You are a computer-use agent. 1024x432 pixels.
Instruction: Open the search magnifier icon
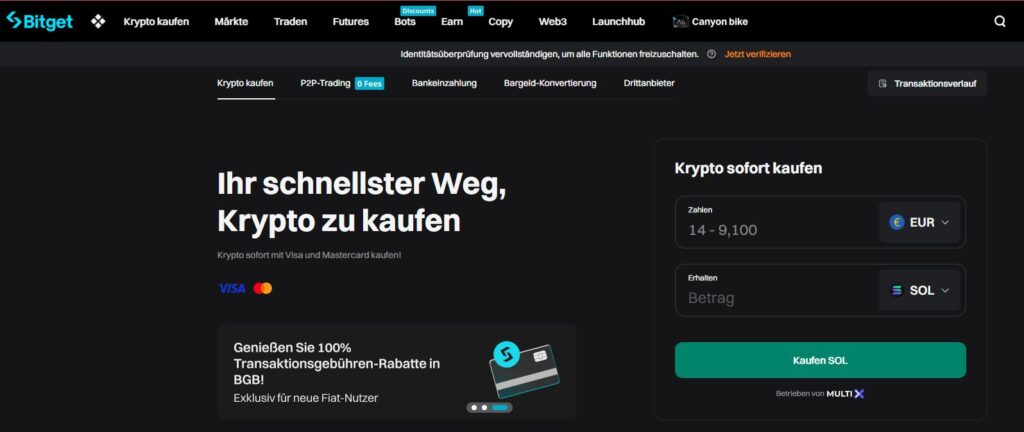pos(999,22)
